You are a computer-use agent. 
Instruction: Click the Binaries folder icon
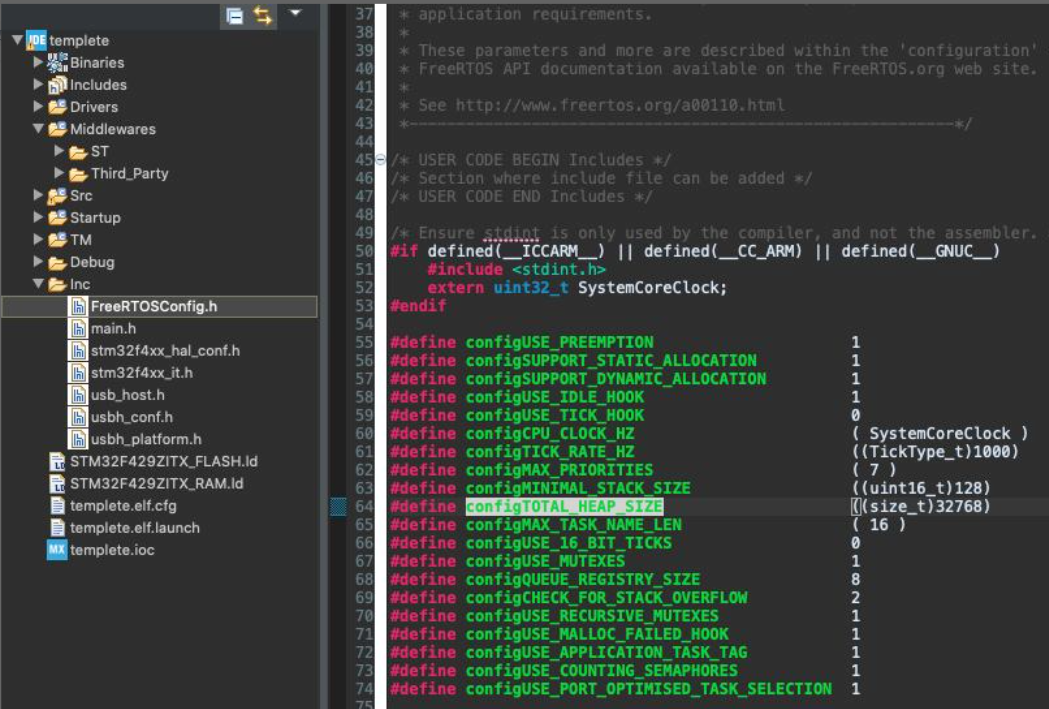(x=57, y=62)
